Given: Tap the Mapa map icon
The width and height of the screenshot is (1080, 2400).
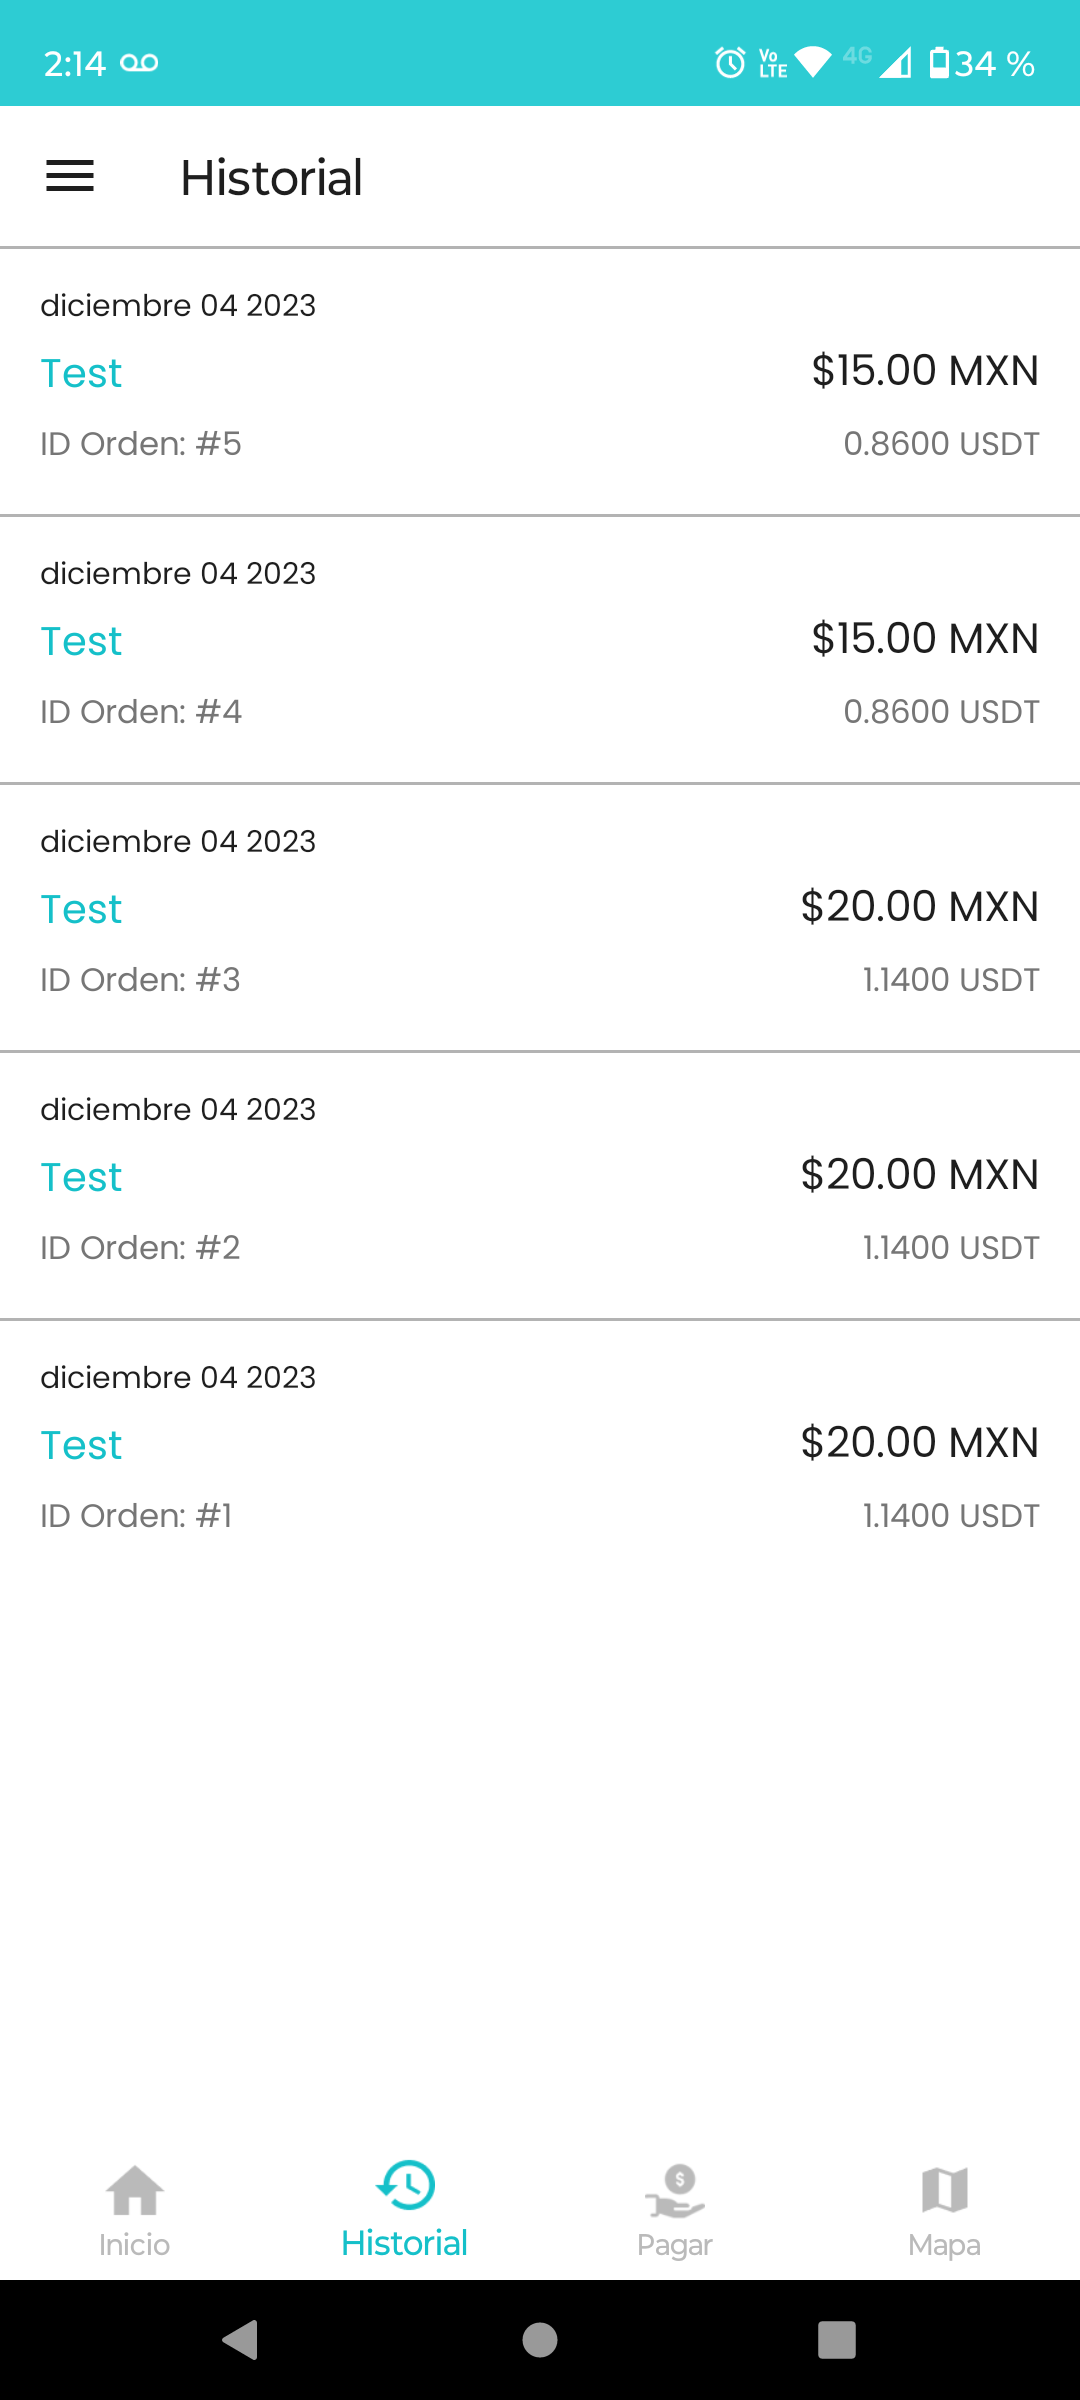Looking at the screenshot, I should (x=944, y=2190).
